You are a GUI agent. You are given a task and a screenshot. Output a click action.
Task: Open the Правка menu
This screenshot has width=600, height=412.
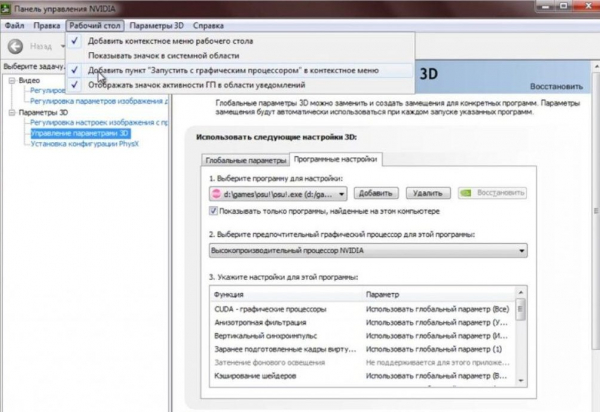(47, 26)
